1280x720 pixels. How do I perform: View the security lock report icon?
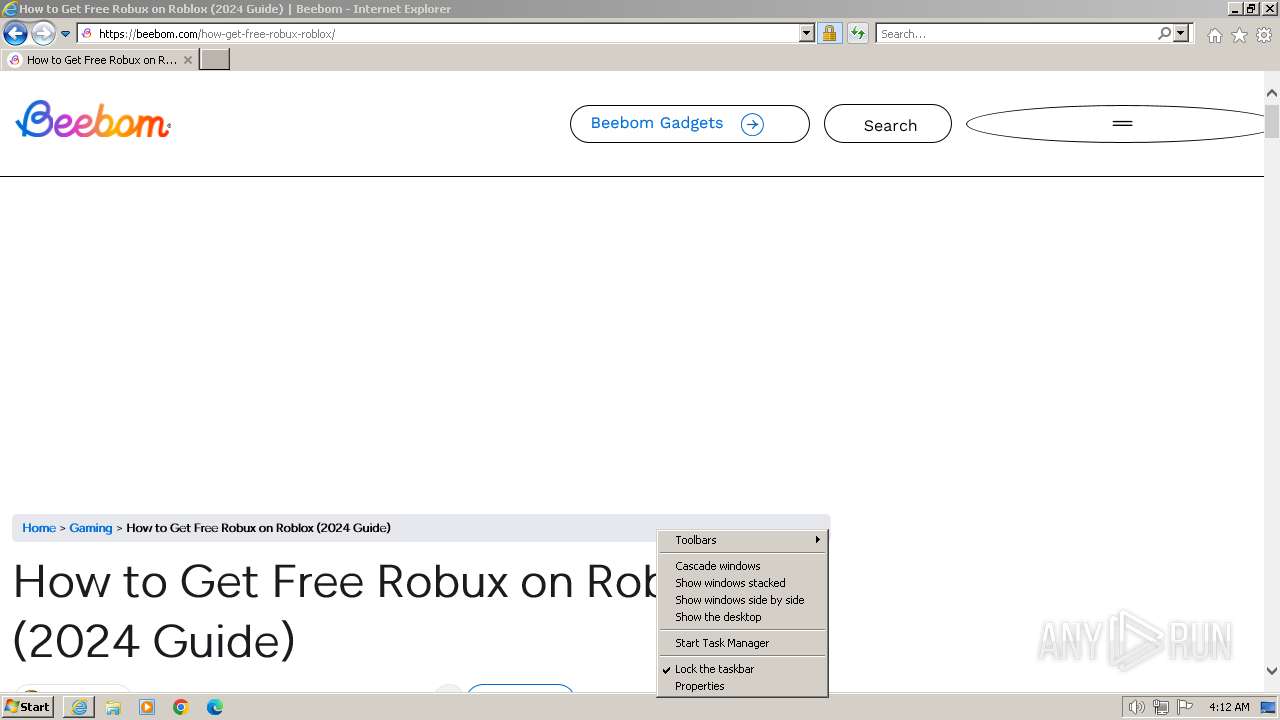829,33
